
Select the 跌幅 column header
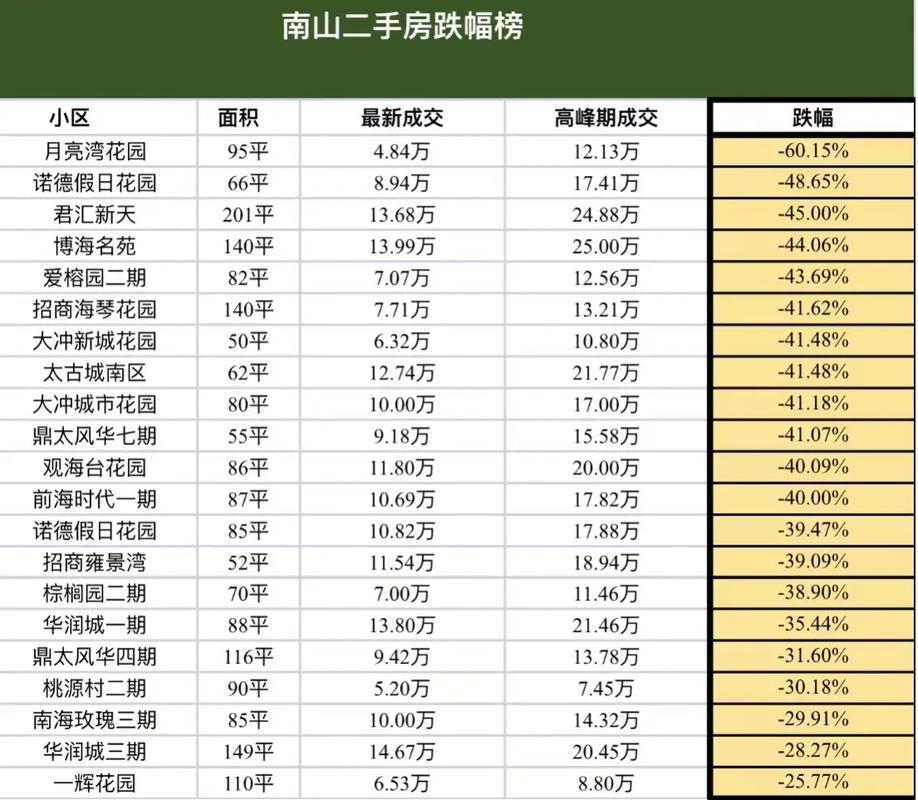(811, 117)
